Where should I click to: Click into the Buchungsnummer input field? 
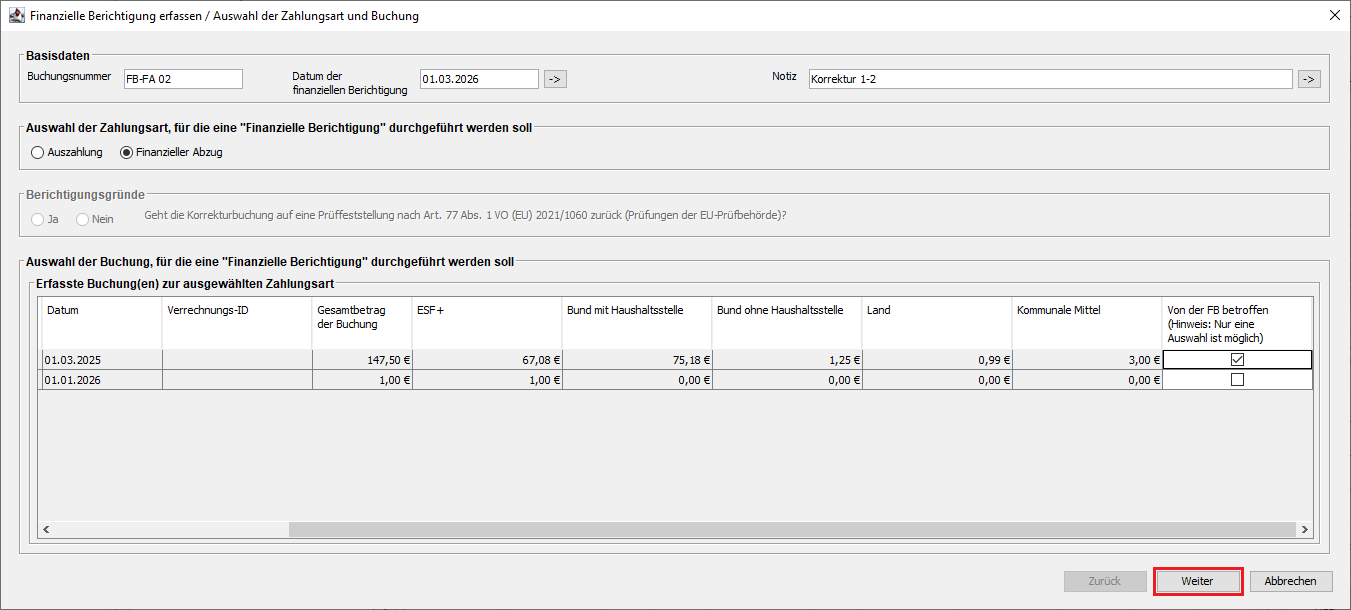click(182, 79)
